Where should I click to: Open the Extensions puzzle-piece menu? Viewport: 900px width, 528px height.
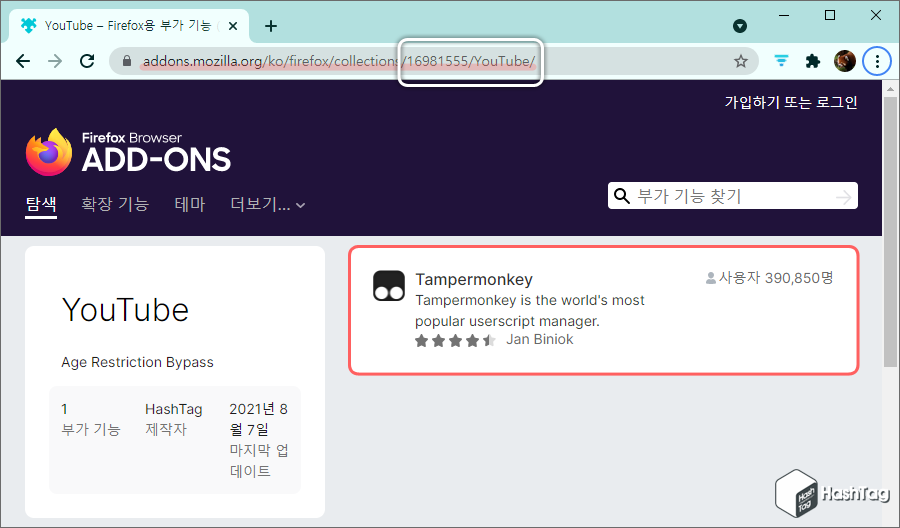813,61
